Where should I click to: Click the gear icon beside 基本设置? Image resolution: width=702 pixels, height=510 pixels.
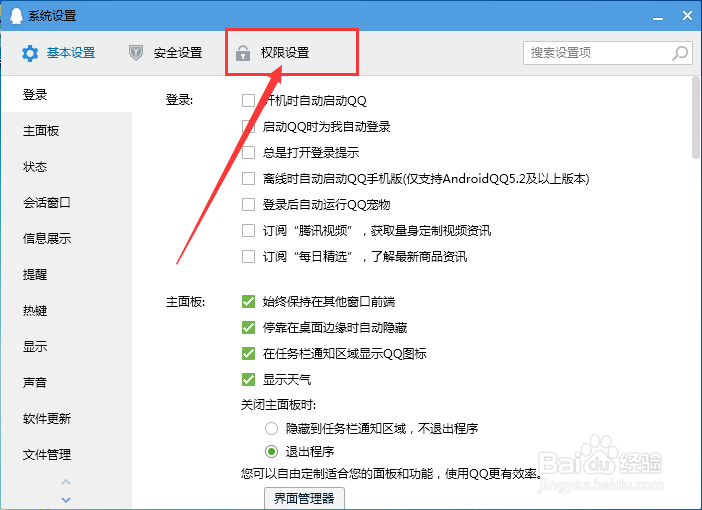tap(30, 53)
